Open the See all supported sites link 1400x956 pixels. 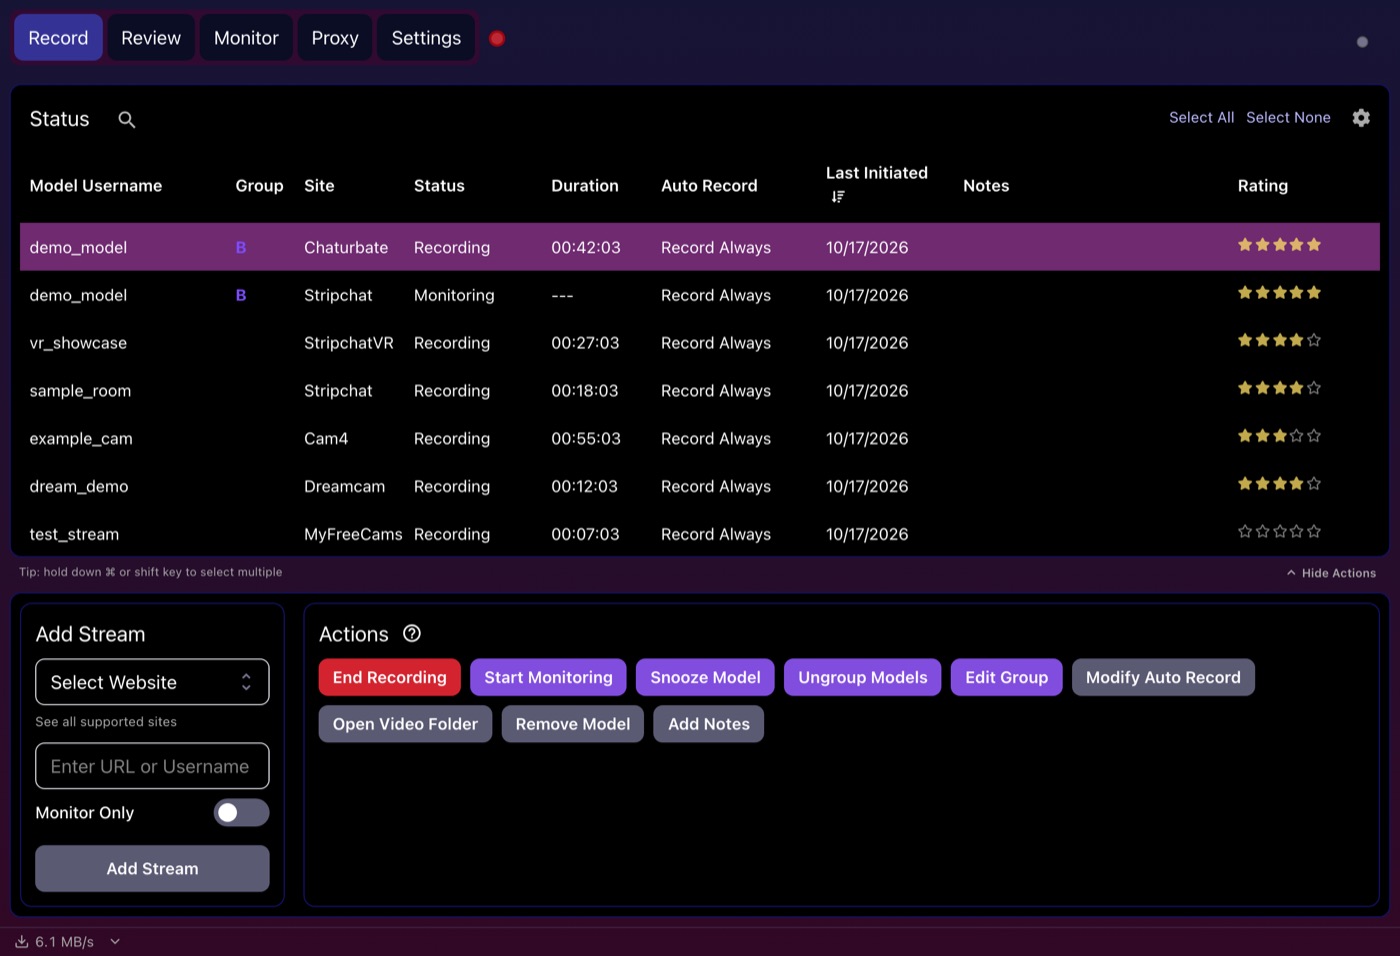tap(106, 722)
